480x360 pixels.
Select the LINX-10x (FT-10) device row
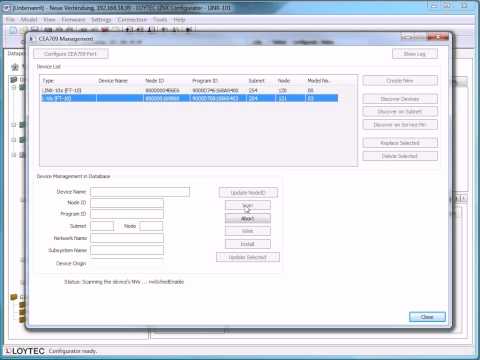189,90
